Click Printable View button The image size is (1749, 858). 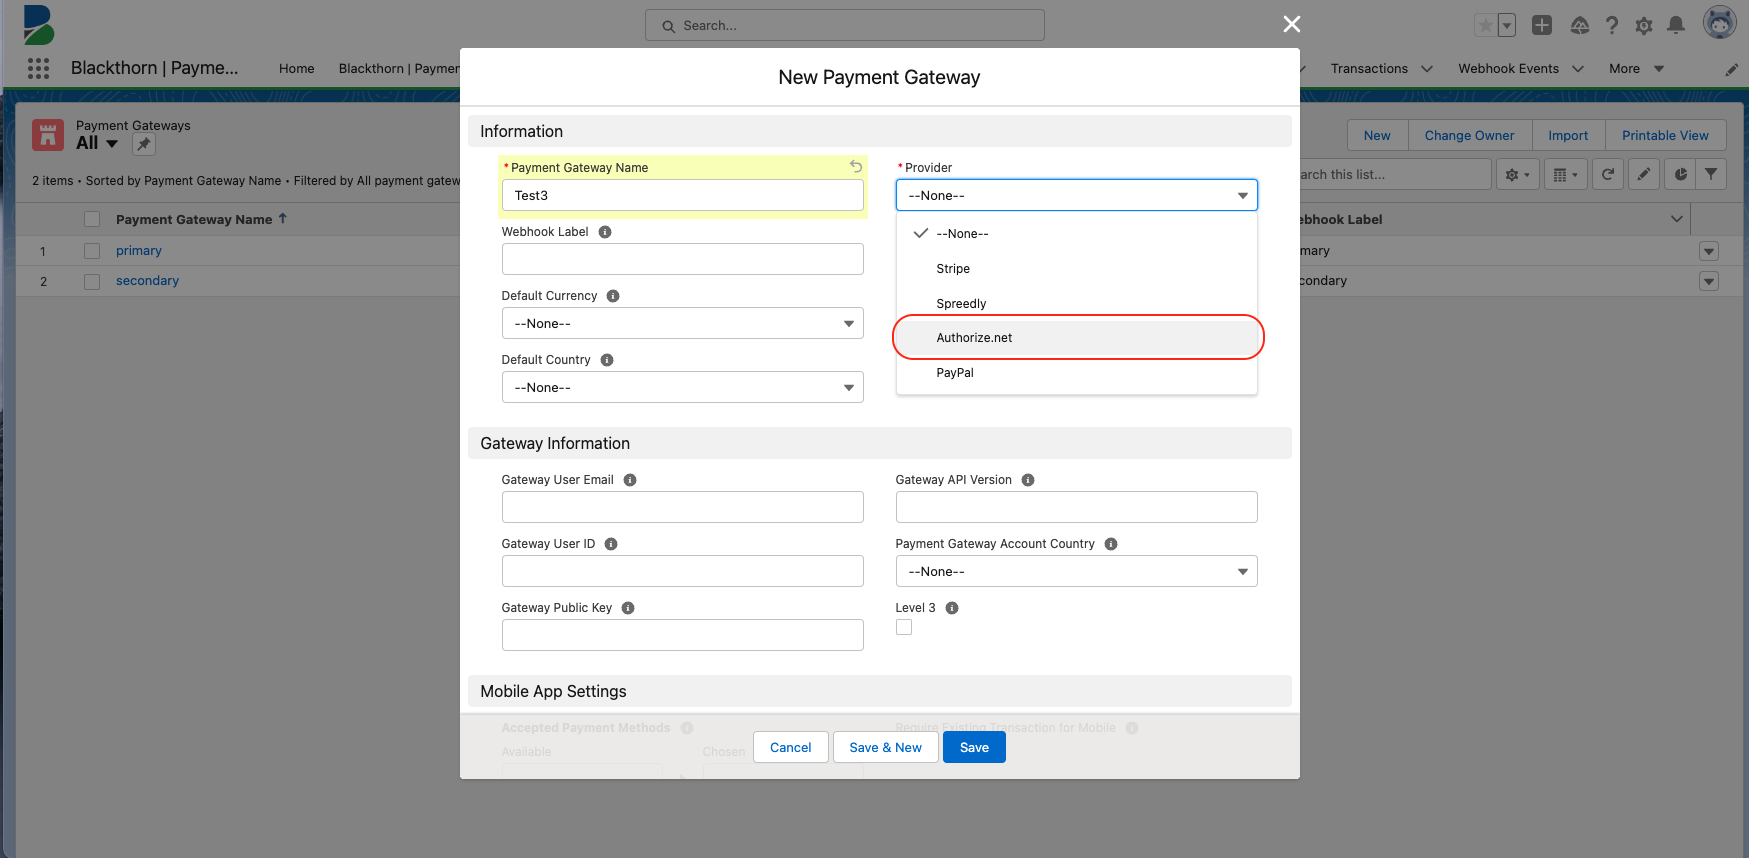tap(1665, 135)
